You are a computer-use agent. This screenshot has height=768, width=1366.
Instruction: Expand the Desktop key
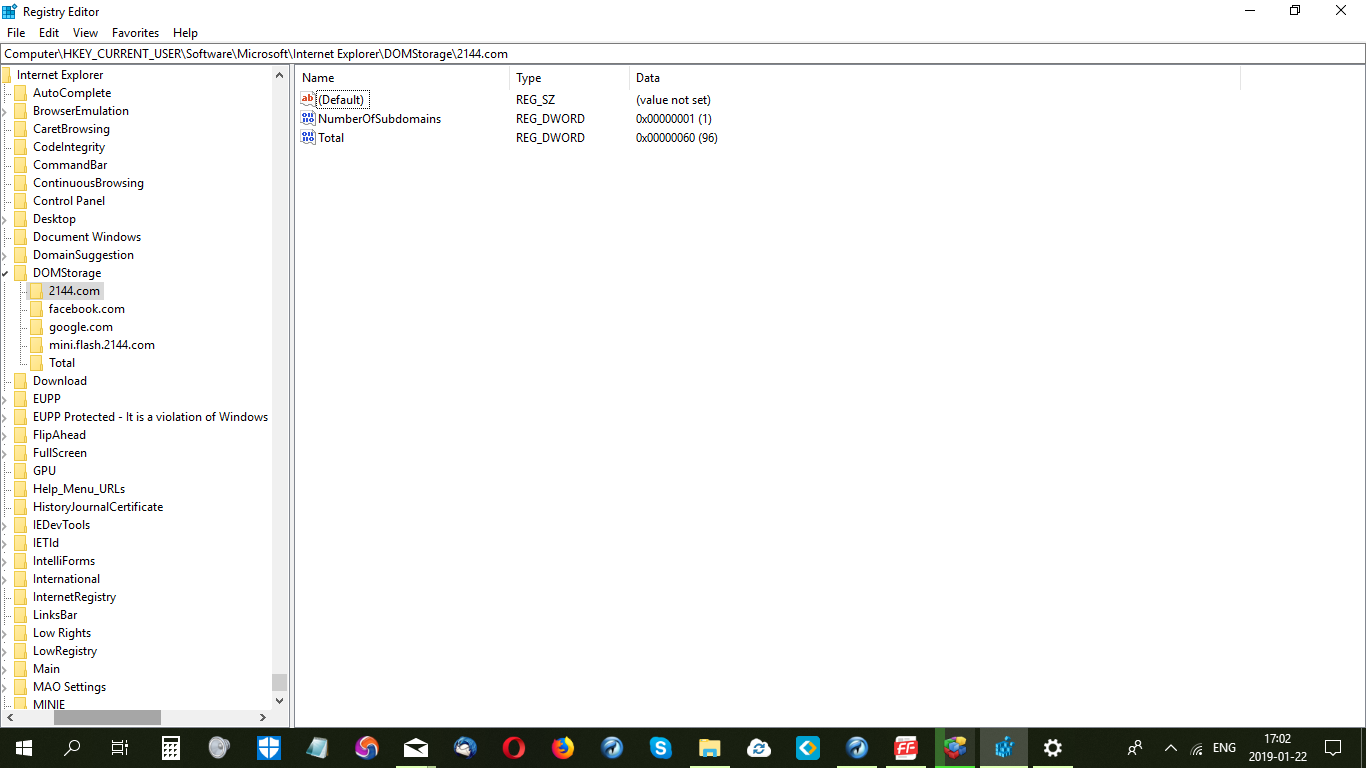pyautogui.click(x=5, y=219)
